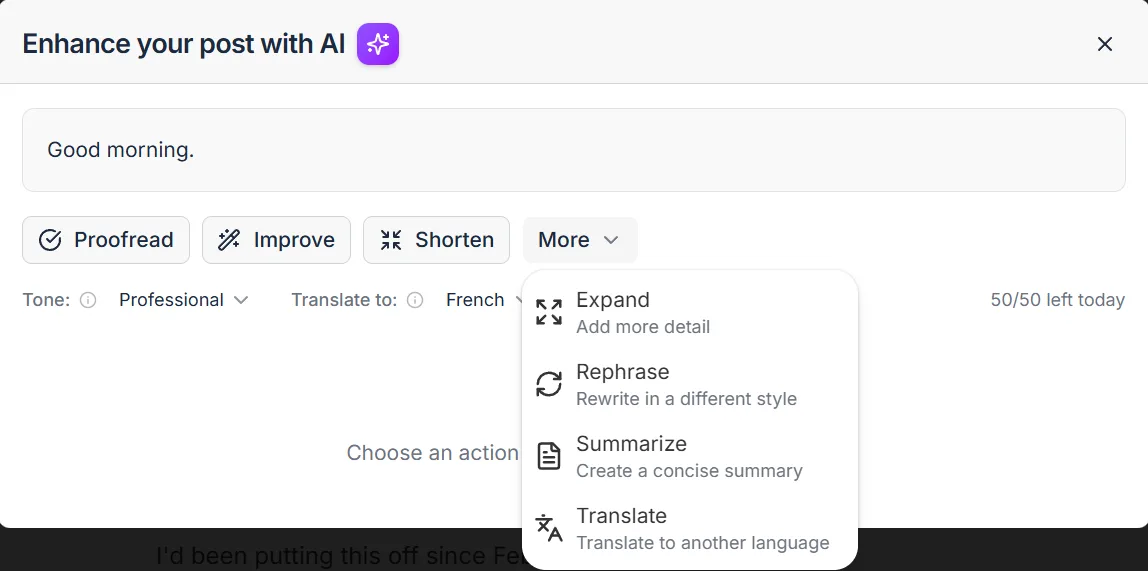Image resolution: width=1148 pixels, height=571 pixels.
Task: Click the Proofread button
Action: click(x=106, y=240)
